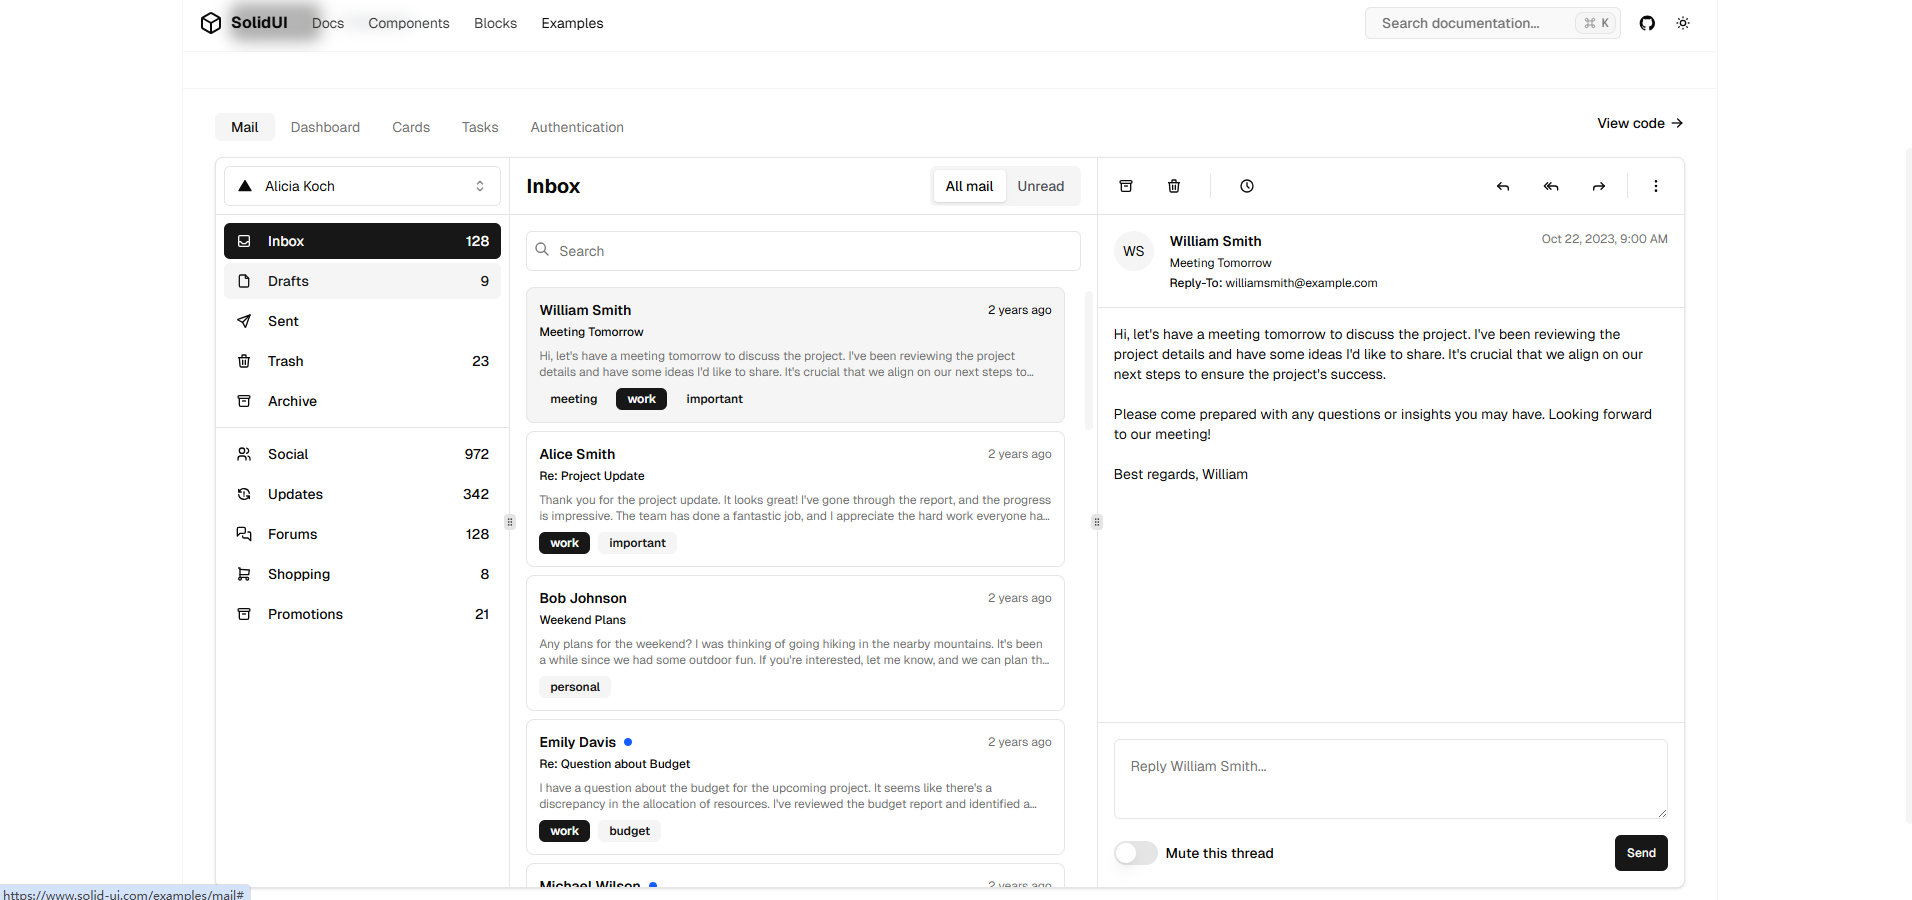This screenshot has height=900, width=1912.
Task: Open the more options vertical dots menu
Action: point(1656,186)
